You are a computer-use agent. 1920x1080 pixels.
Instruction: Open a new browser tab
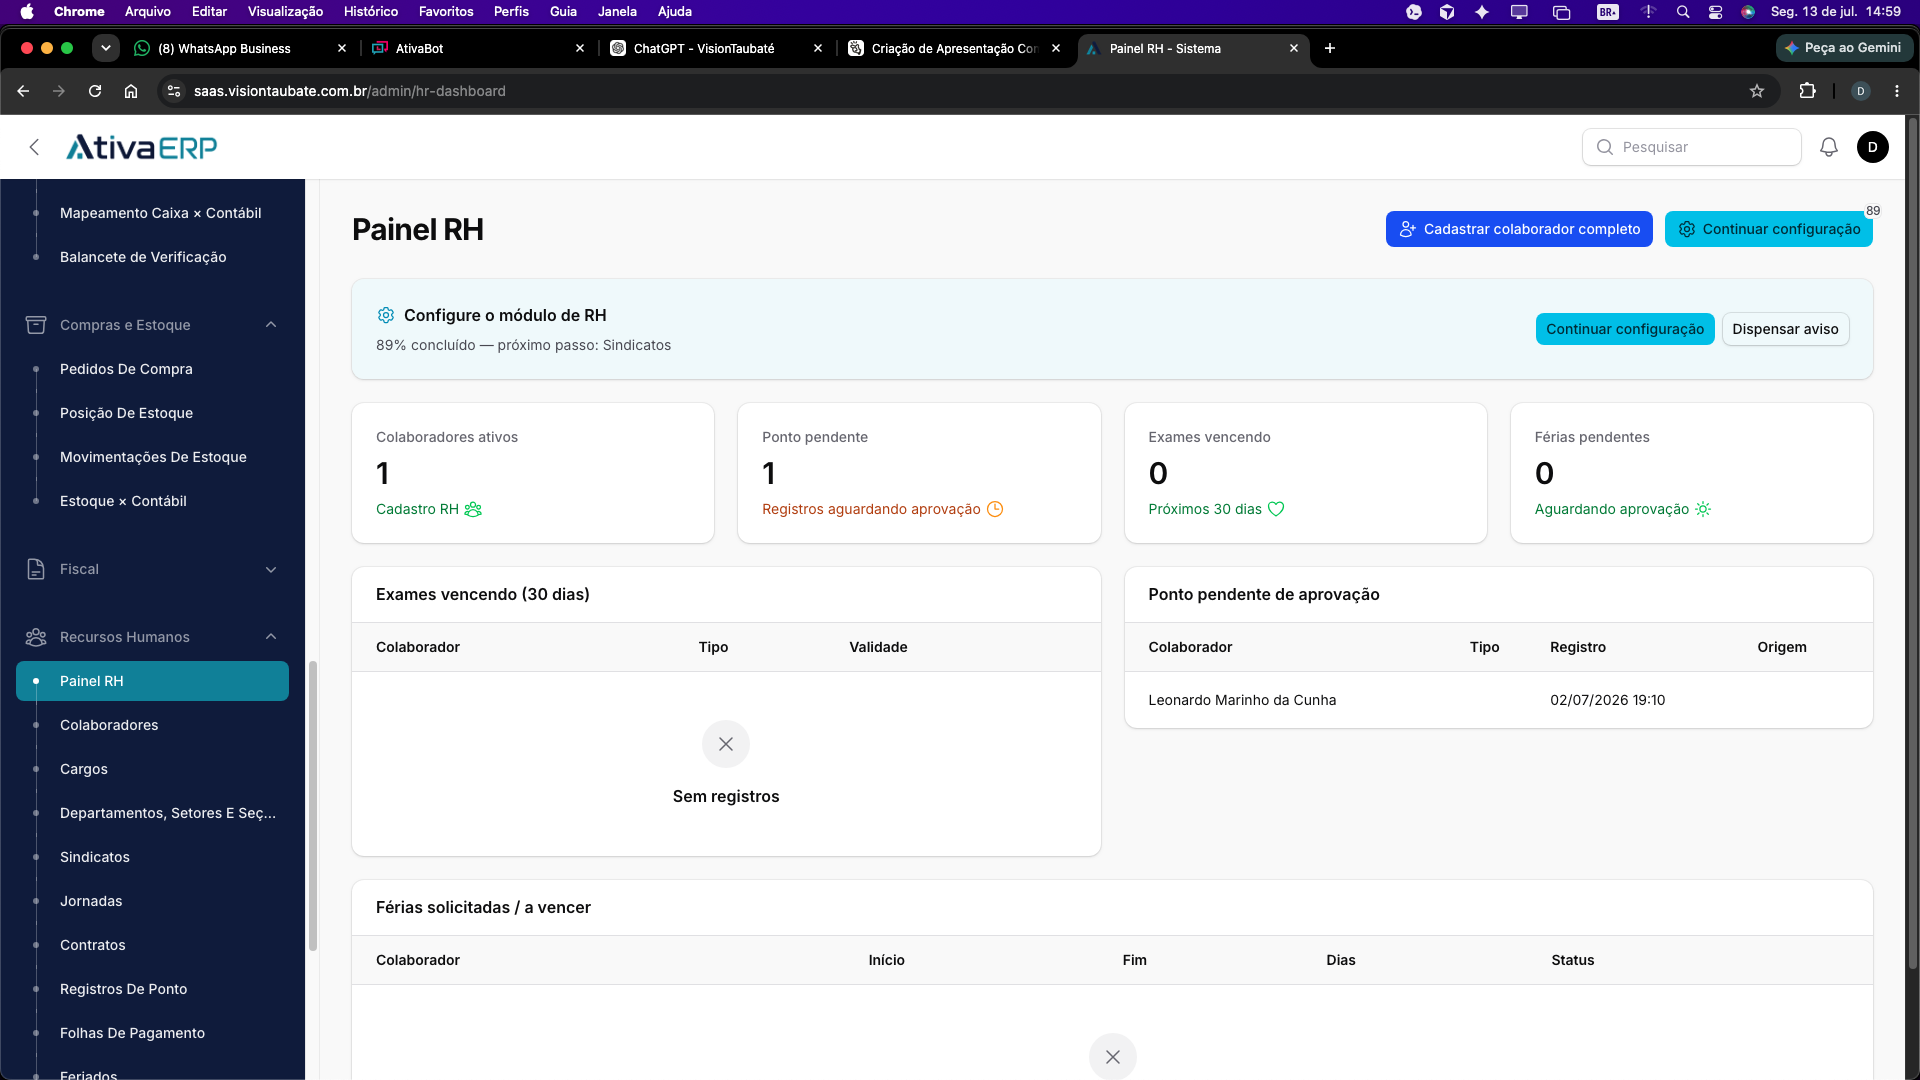click(x=1330, y=48)
